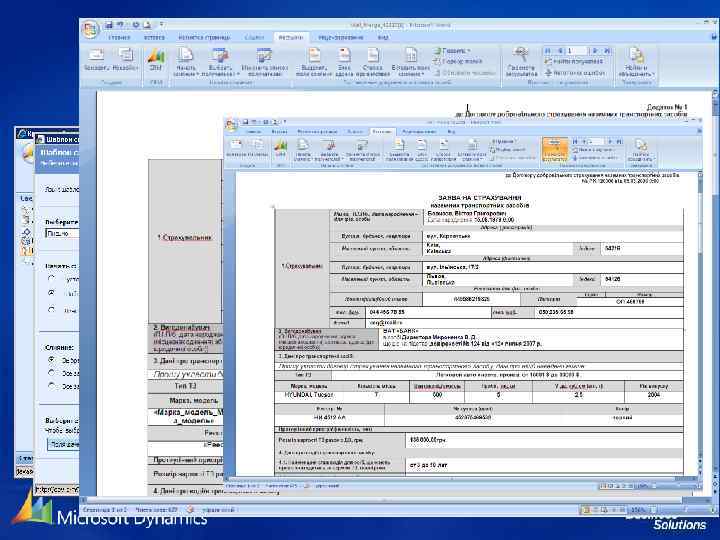Insert Строка приветствия from back Word ribbon

pyautogui.click(x=372, y=62)
